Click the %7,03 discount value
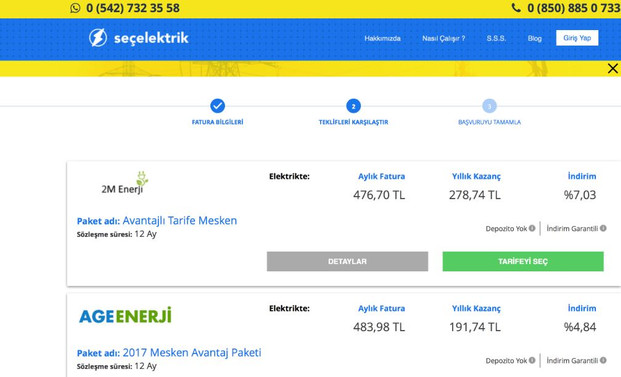The width and height of the screenshot is (621, 377). click(580, 195)
